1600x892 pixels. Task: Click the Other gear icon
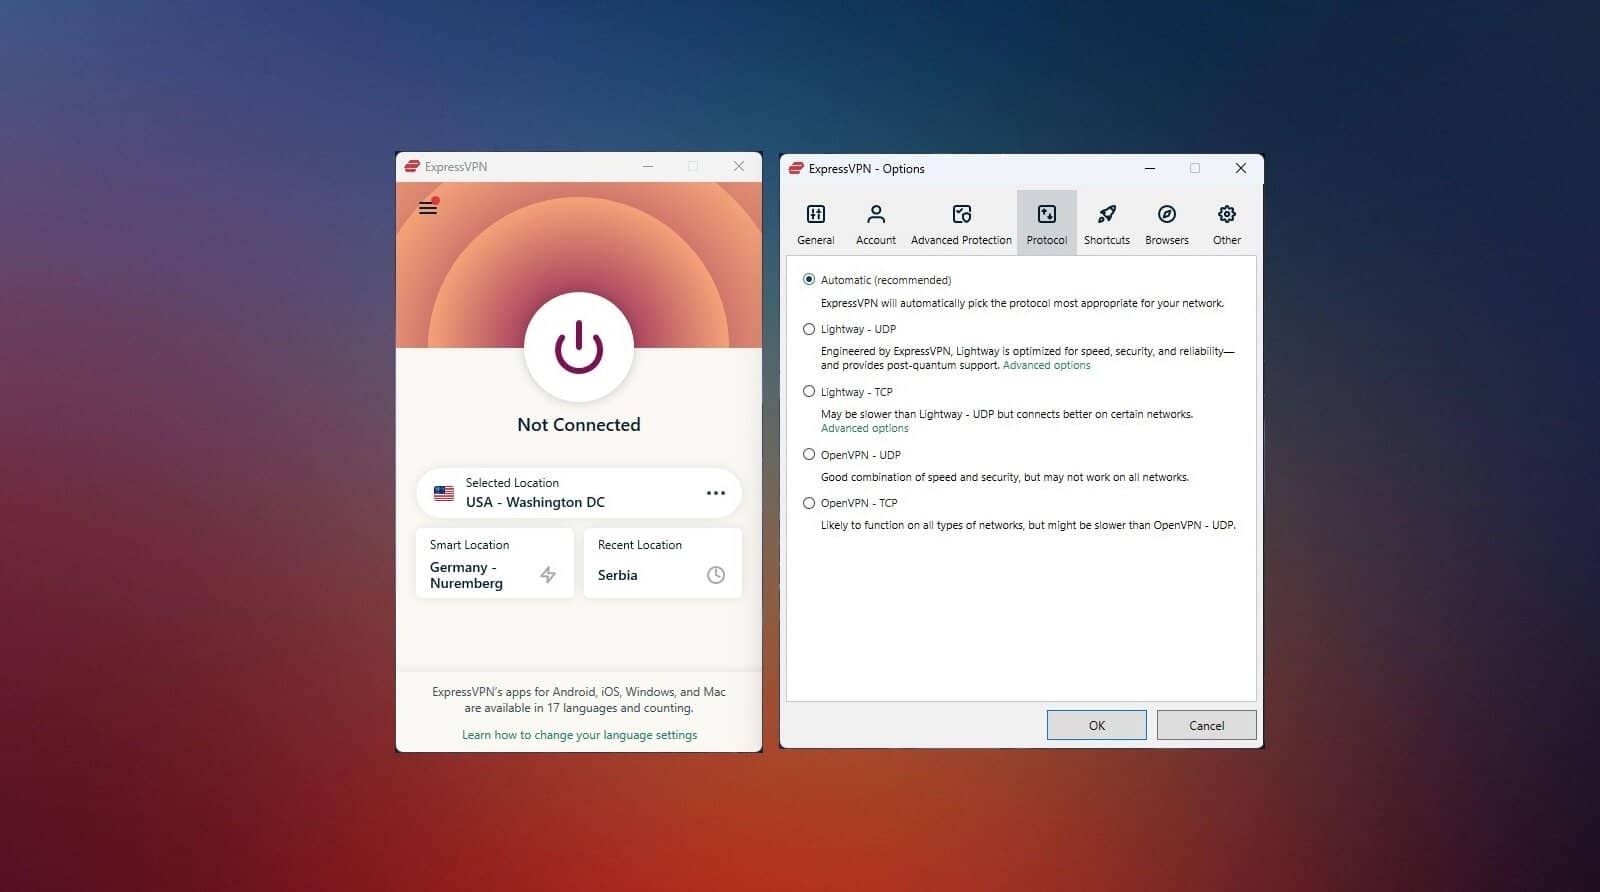[1227, 214]
